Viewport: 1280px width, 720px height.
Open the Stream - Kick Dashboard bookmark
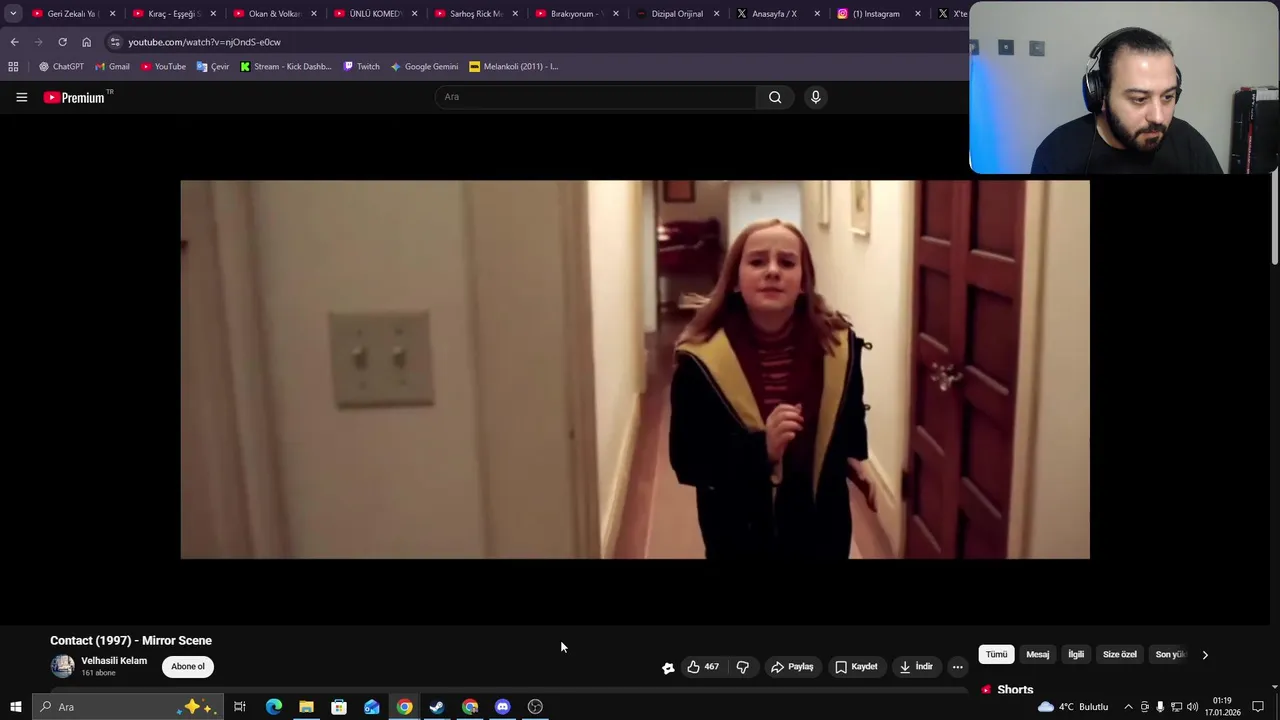(x=285, y=66)
